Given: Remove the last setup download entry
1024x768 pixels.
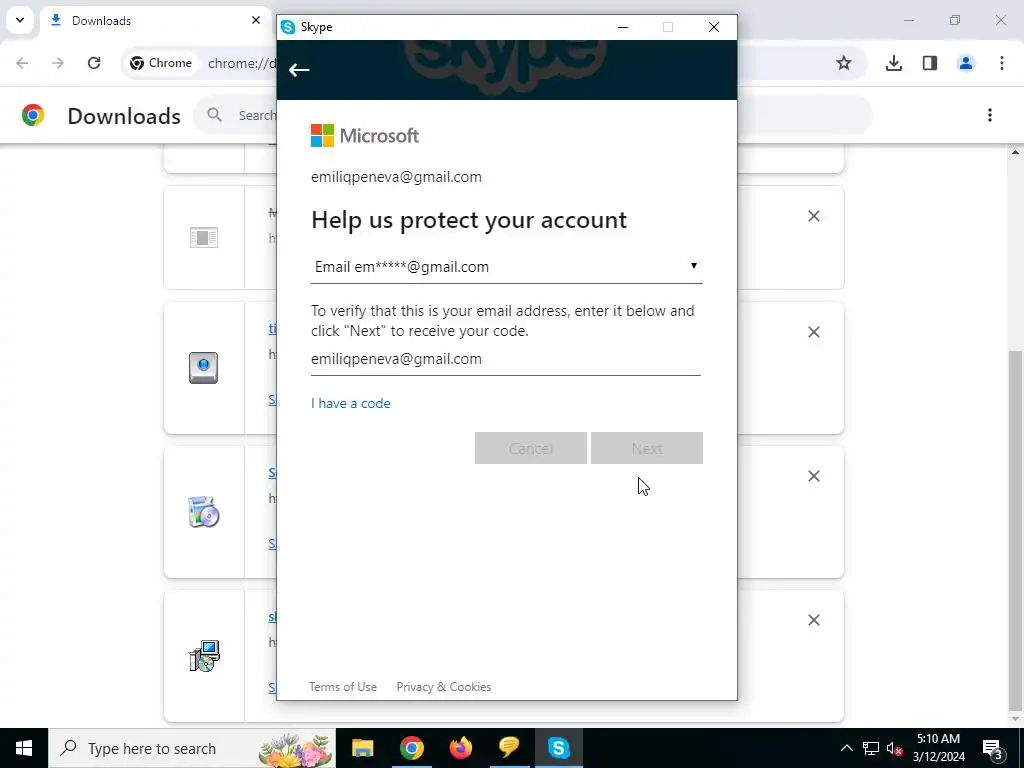Looking at the screenshot, I should [813, 620].
